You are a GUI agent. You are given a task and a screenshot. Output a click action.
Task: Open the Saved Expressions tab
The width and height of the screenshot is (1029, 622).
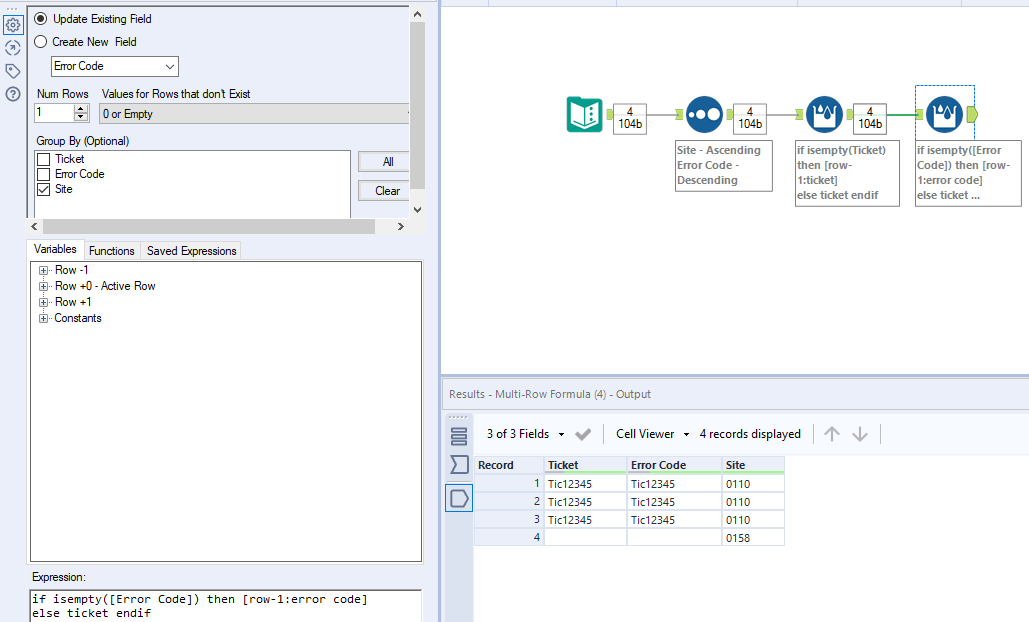click(x=191, y=251)
